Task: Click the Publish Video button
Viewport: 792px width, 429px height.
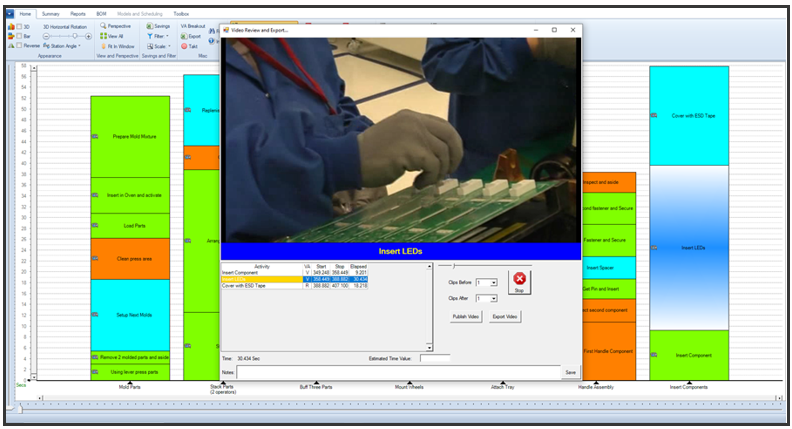Action: click(466, 316)
